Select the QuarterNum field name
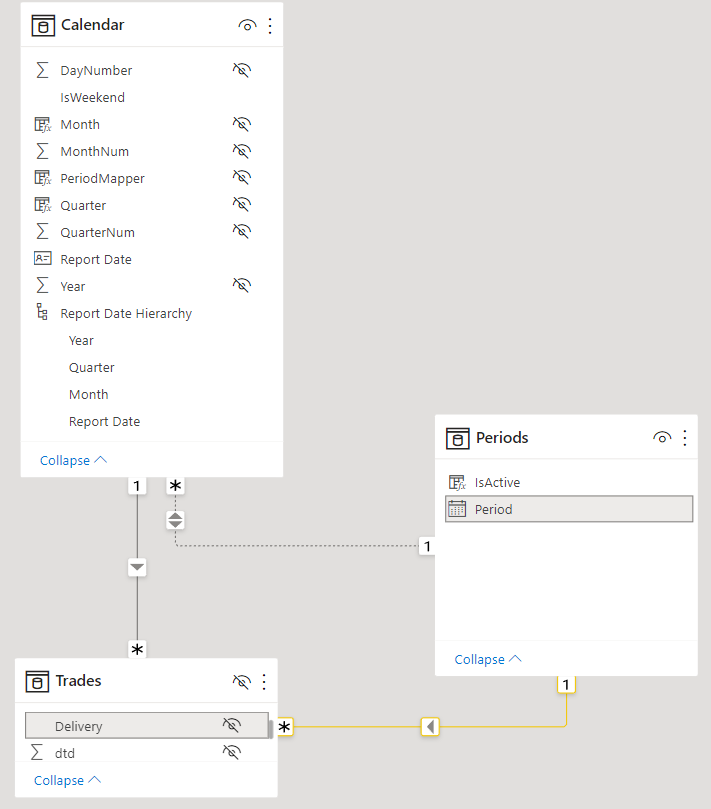 pos(98,233)
